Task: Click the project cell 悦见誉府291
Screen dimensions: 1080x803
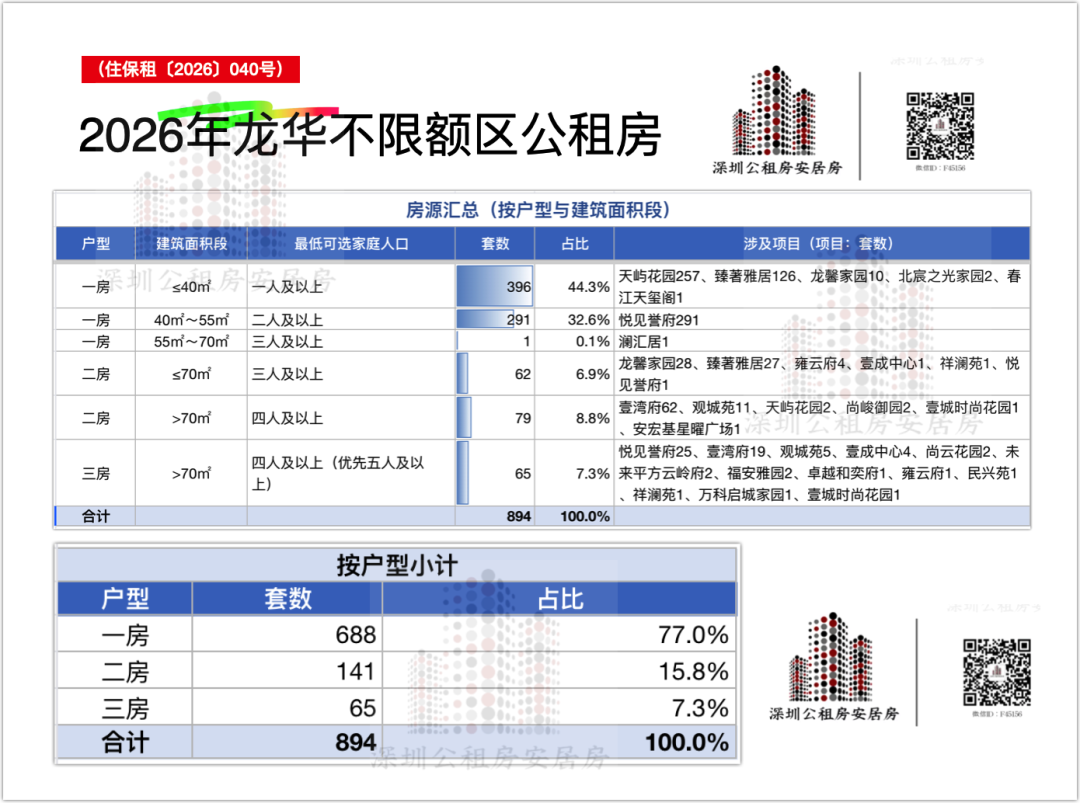Action: click(x=822, y=320)
